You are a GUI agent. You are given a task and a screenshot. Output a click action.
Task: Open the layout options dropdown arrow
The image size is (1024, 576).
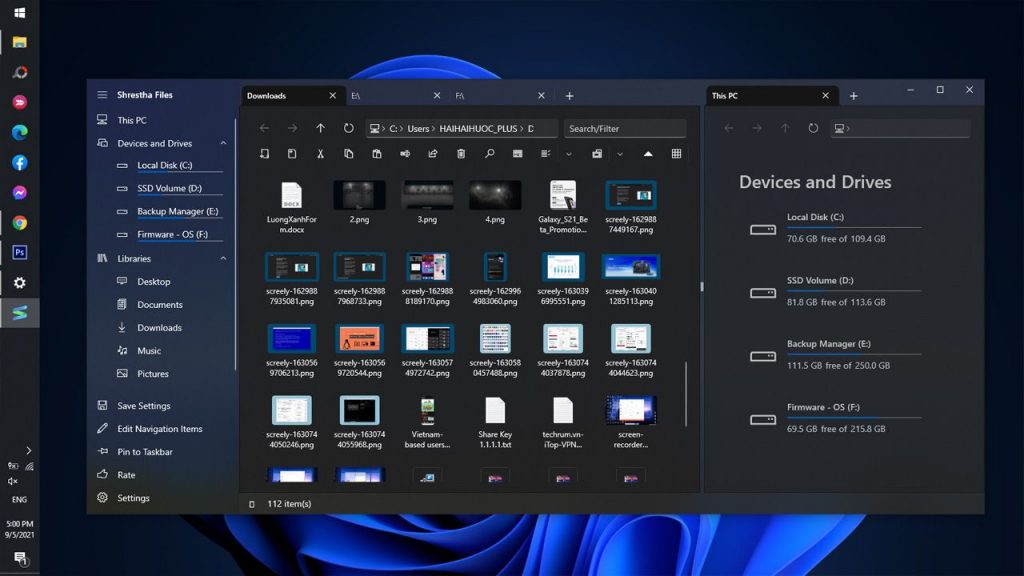point(620,154)
